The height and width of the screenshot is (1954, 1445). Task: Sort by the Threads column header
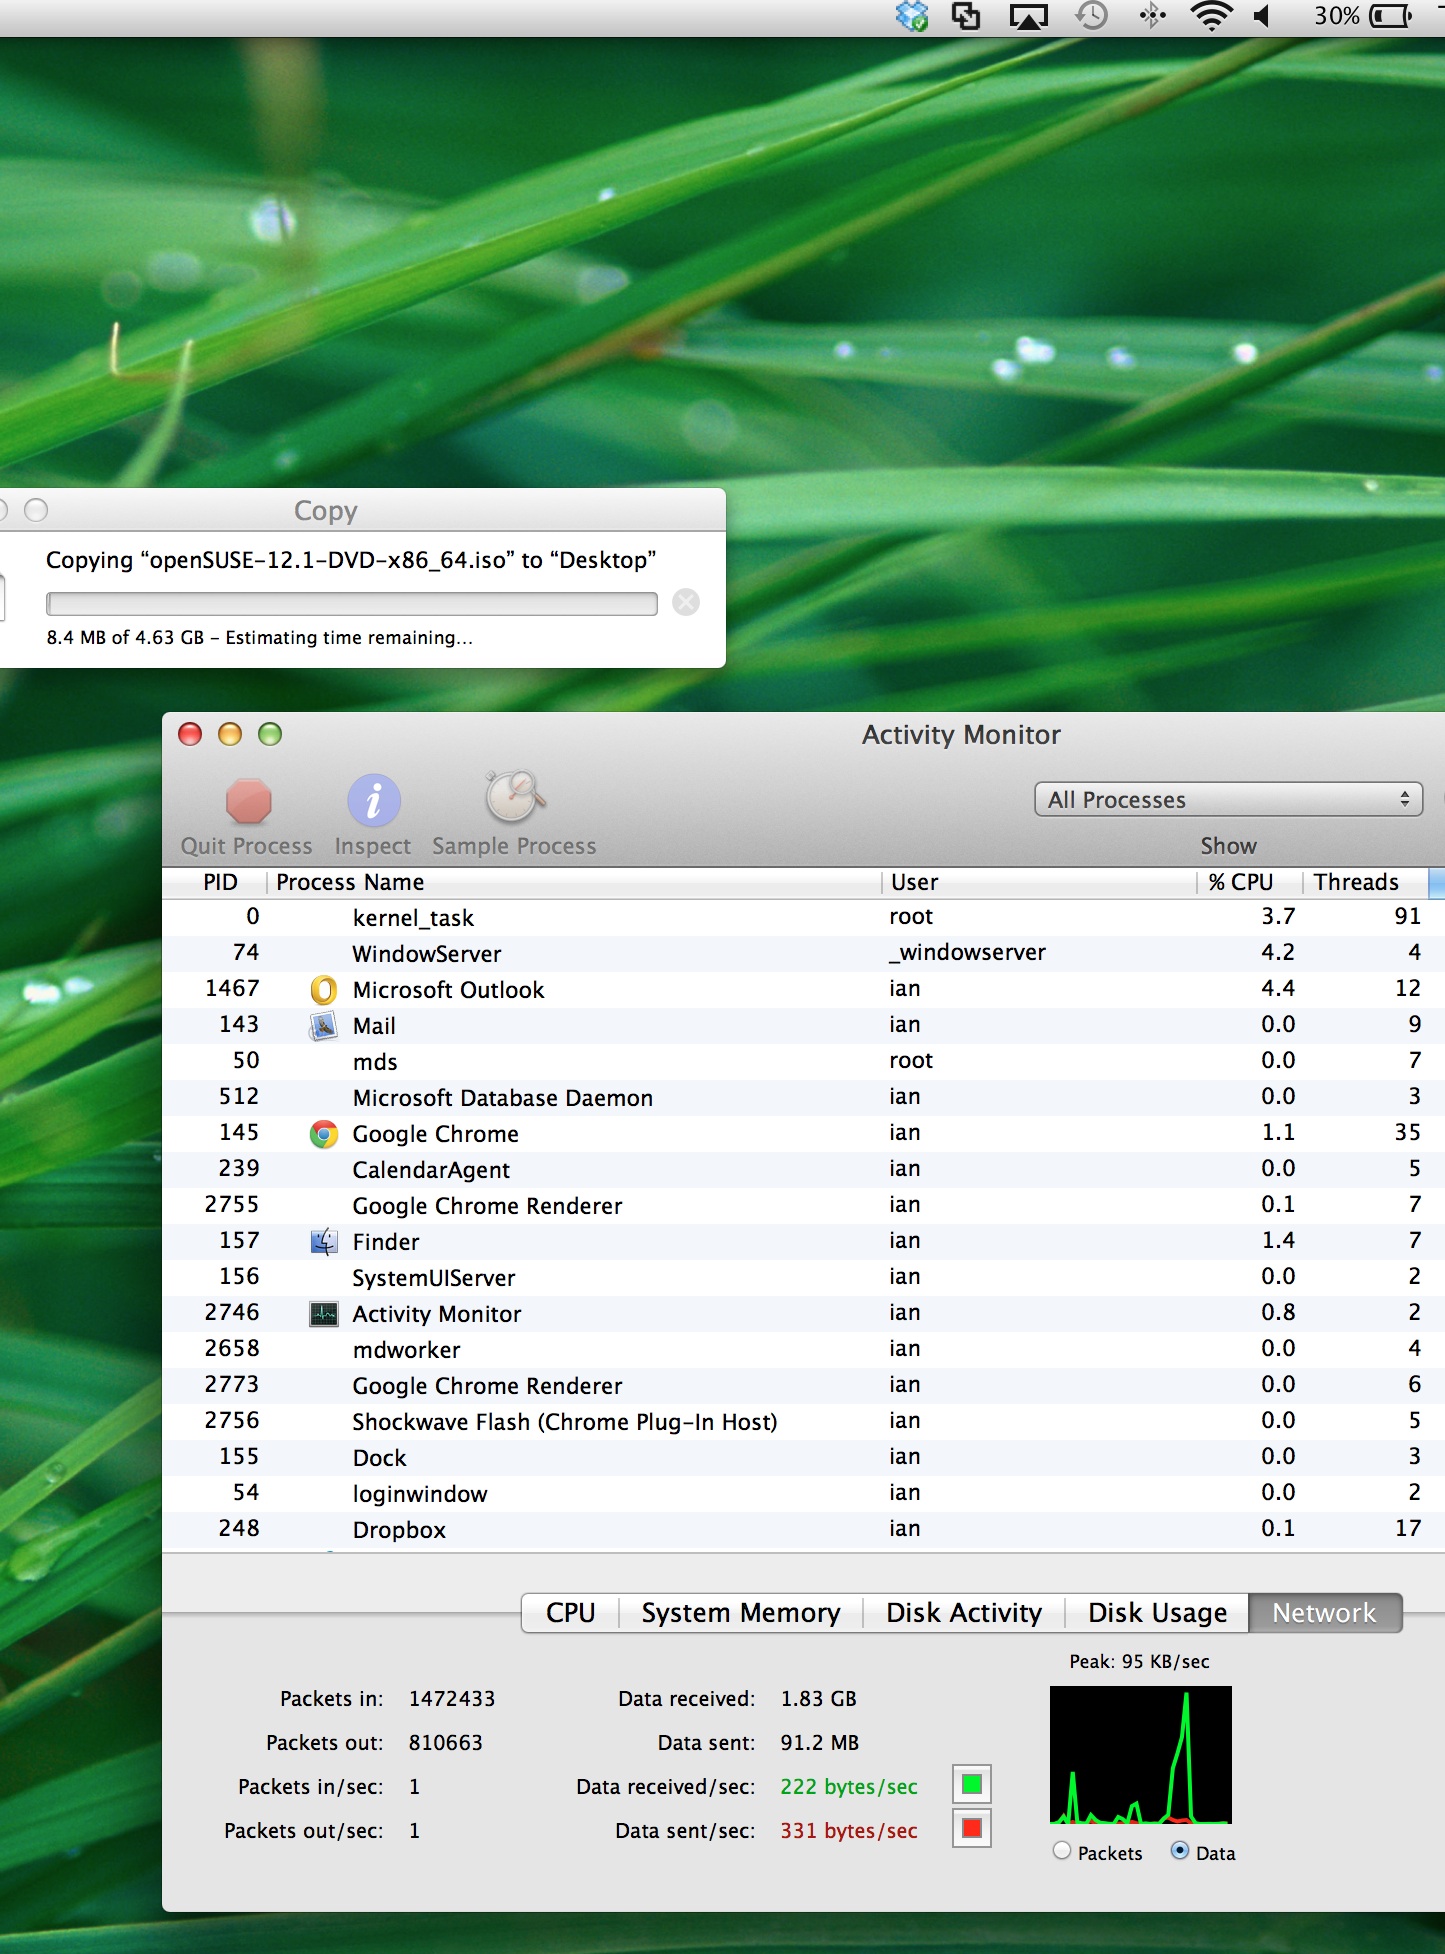point(1365,882)
